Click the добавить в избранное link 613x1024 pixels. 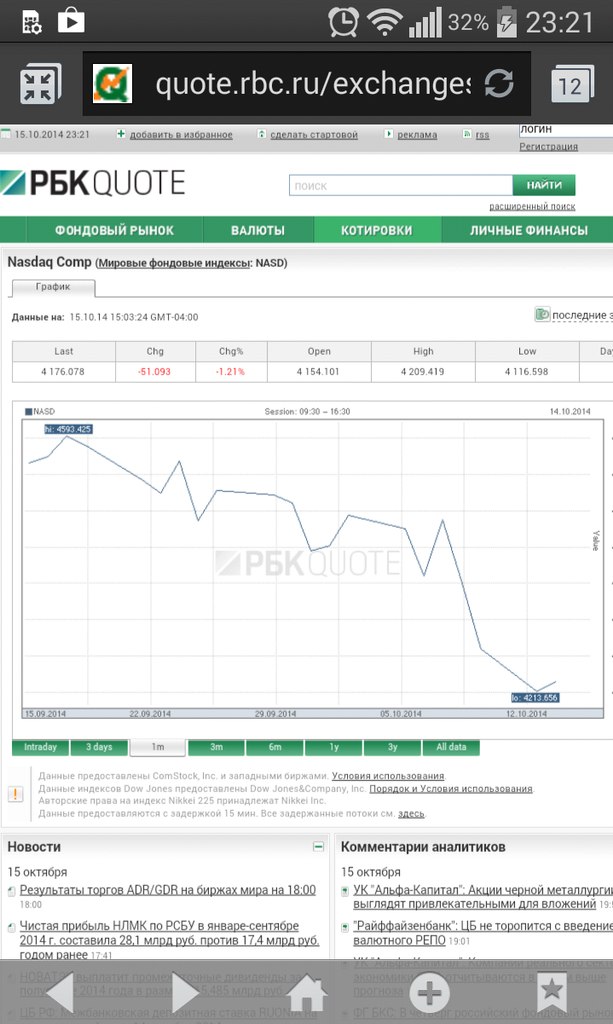coord(181,135)
